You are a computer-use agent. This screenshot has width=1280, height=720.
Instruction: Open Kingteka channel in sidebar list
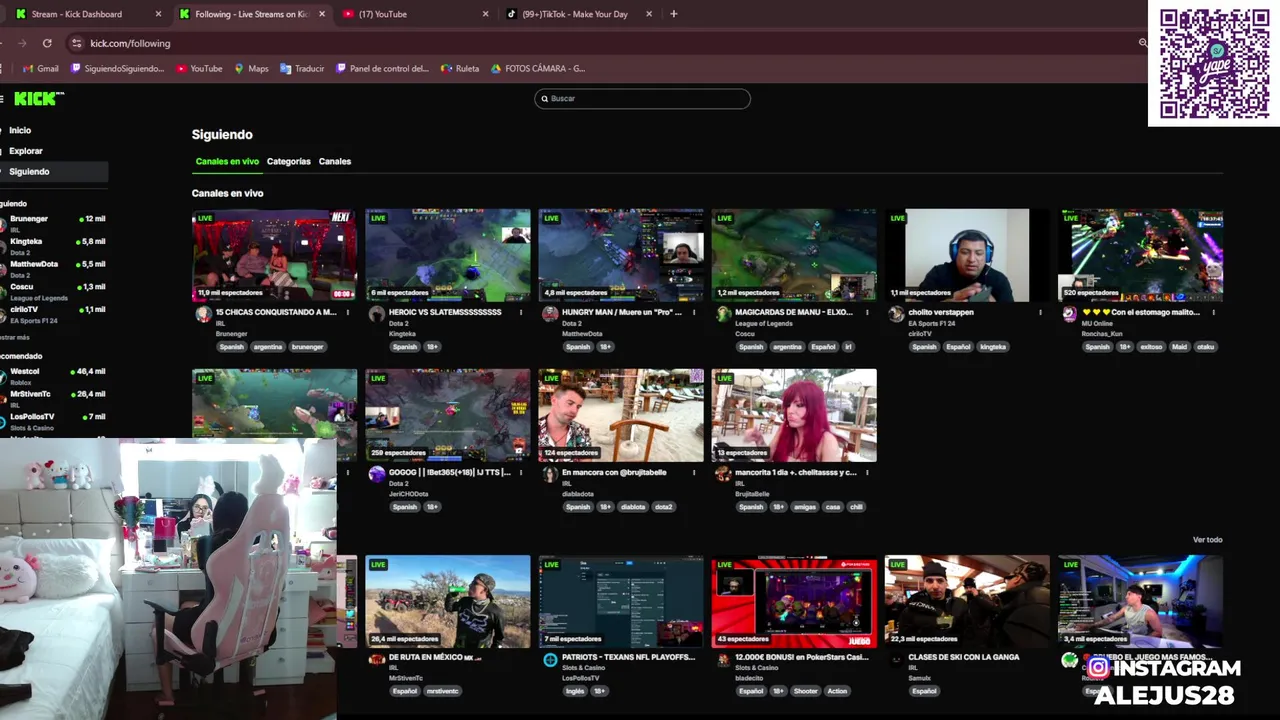[x=54, y=246]
